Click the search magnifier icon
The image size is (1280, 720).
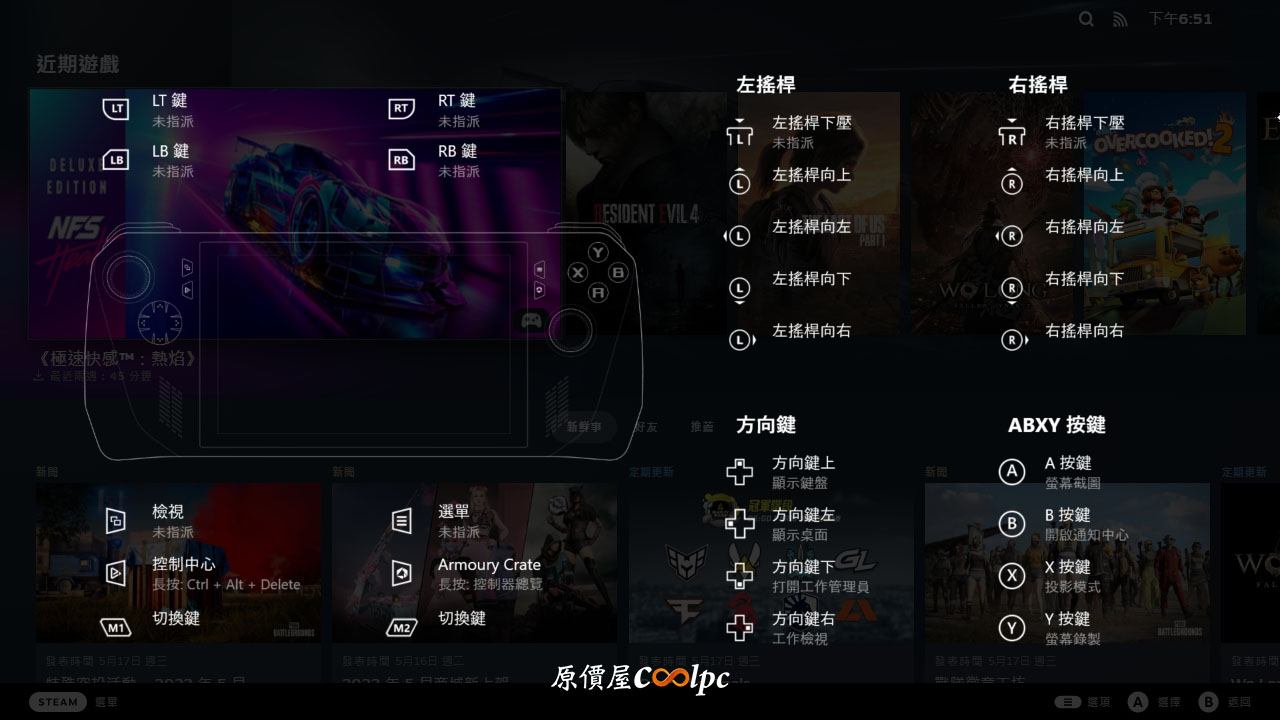[1086, 19]
